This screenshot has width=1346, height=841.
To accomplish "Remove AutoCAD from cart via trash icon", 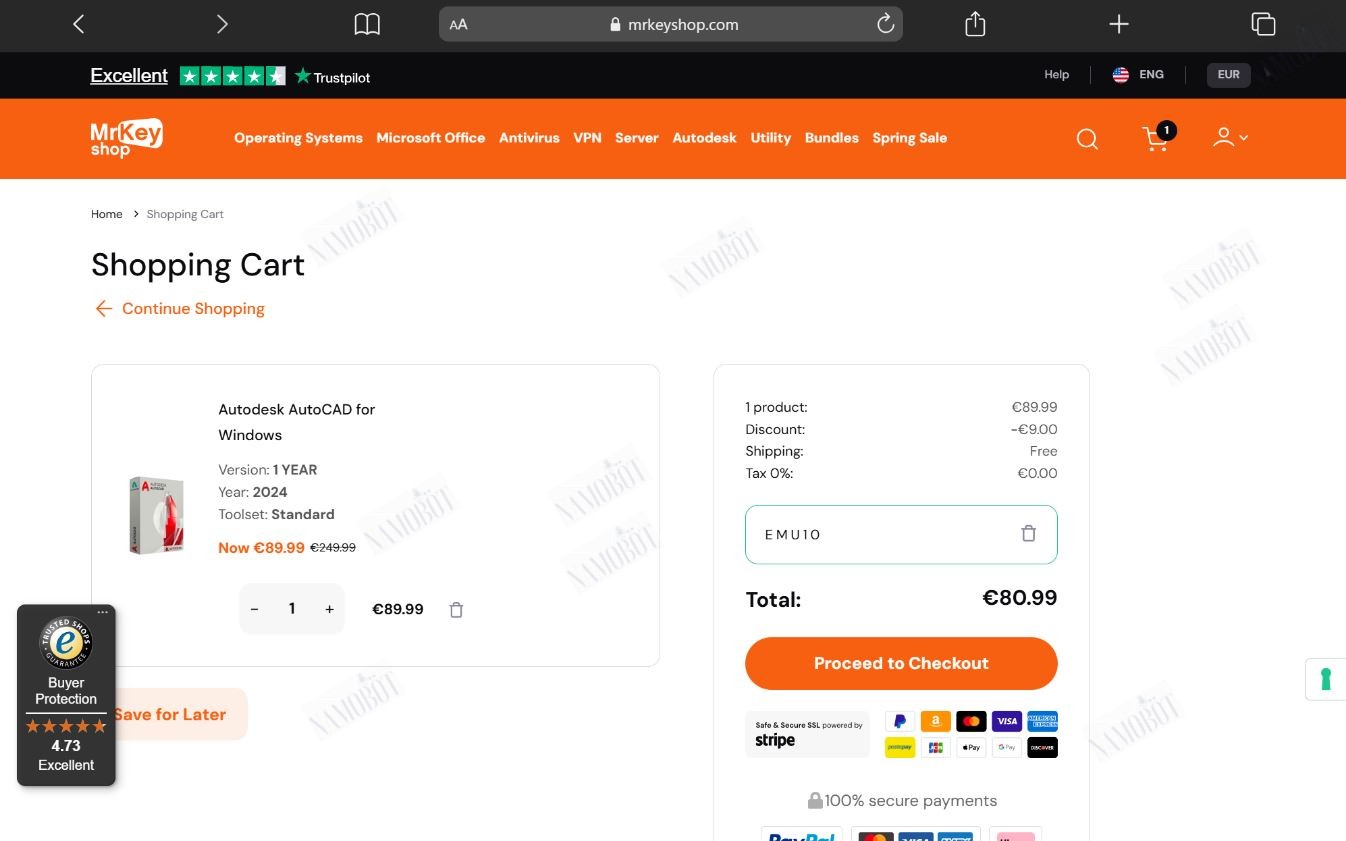I will click(x=456, y=609).
